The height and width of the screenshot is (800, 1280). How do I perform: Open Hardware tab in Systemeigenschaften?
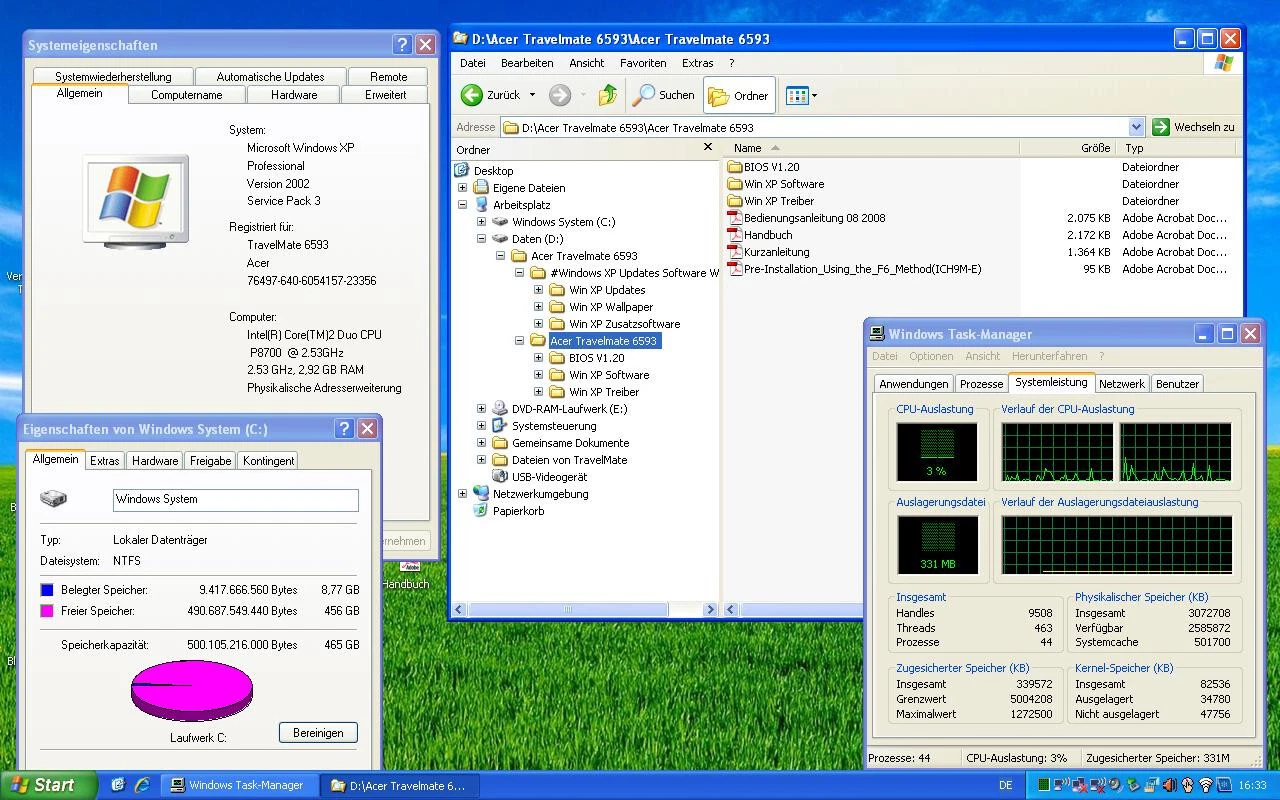294,95
